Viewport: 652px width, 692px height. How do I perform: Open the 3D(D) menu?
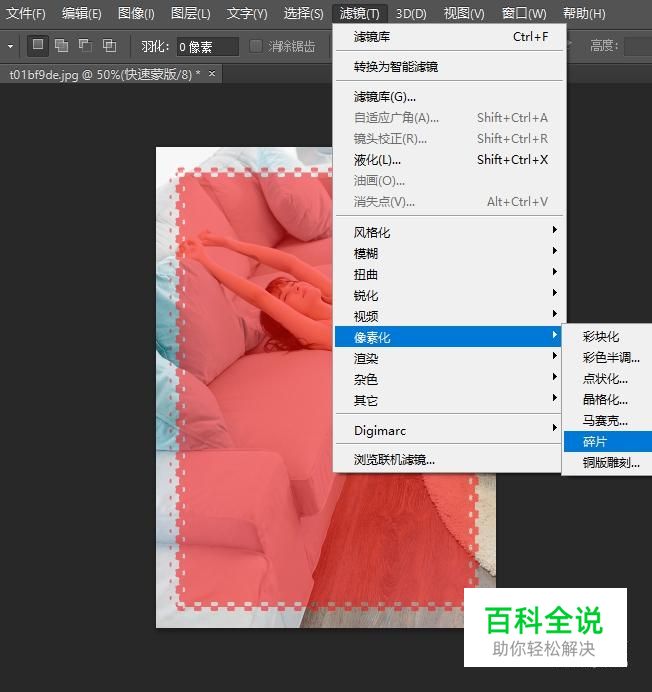411,14
